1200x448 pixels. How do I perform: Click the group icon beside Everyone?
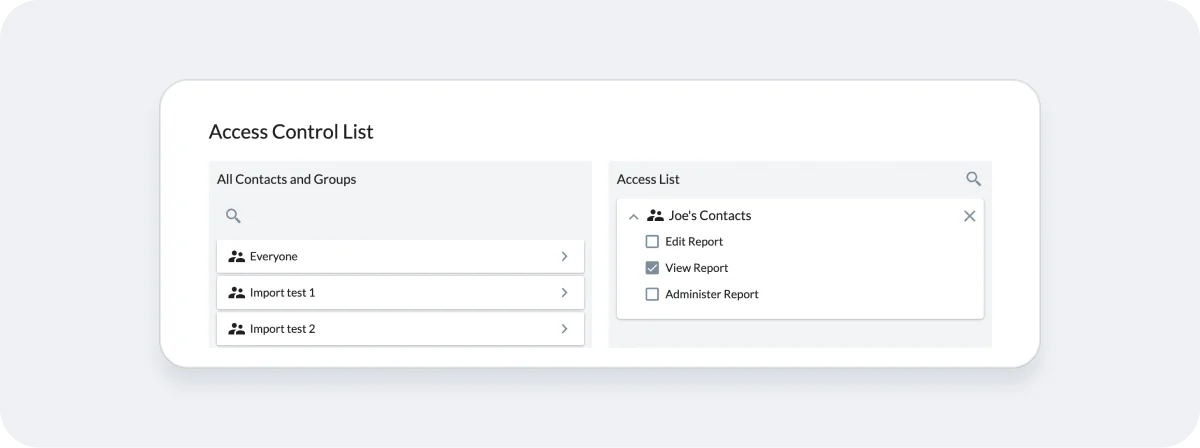tap(237, 257)
